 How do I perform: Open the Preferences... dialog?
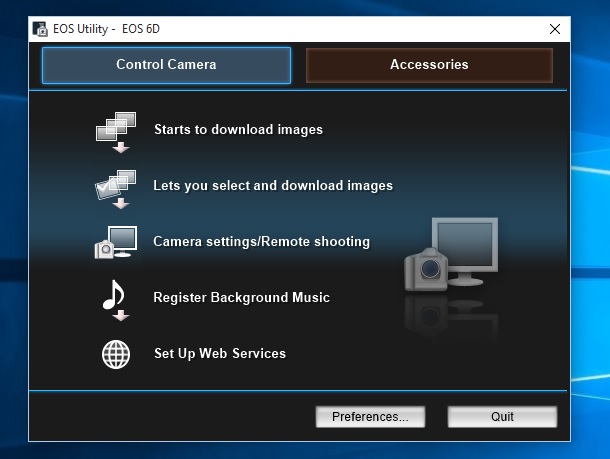pos(370,417)
